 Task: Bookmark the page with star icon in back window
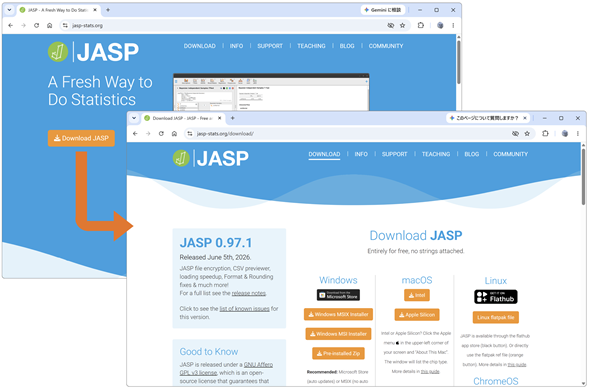(403, 26)
